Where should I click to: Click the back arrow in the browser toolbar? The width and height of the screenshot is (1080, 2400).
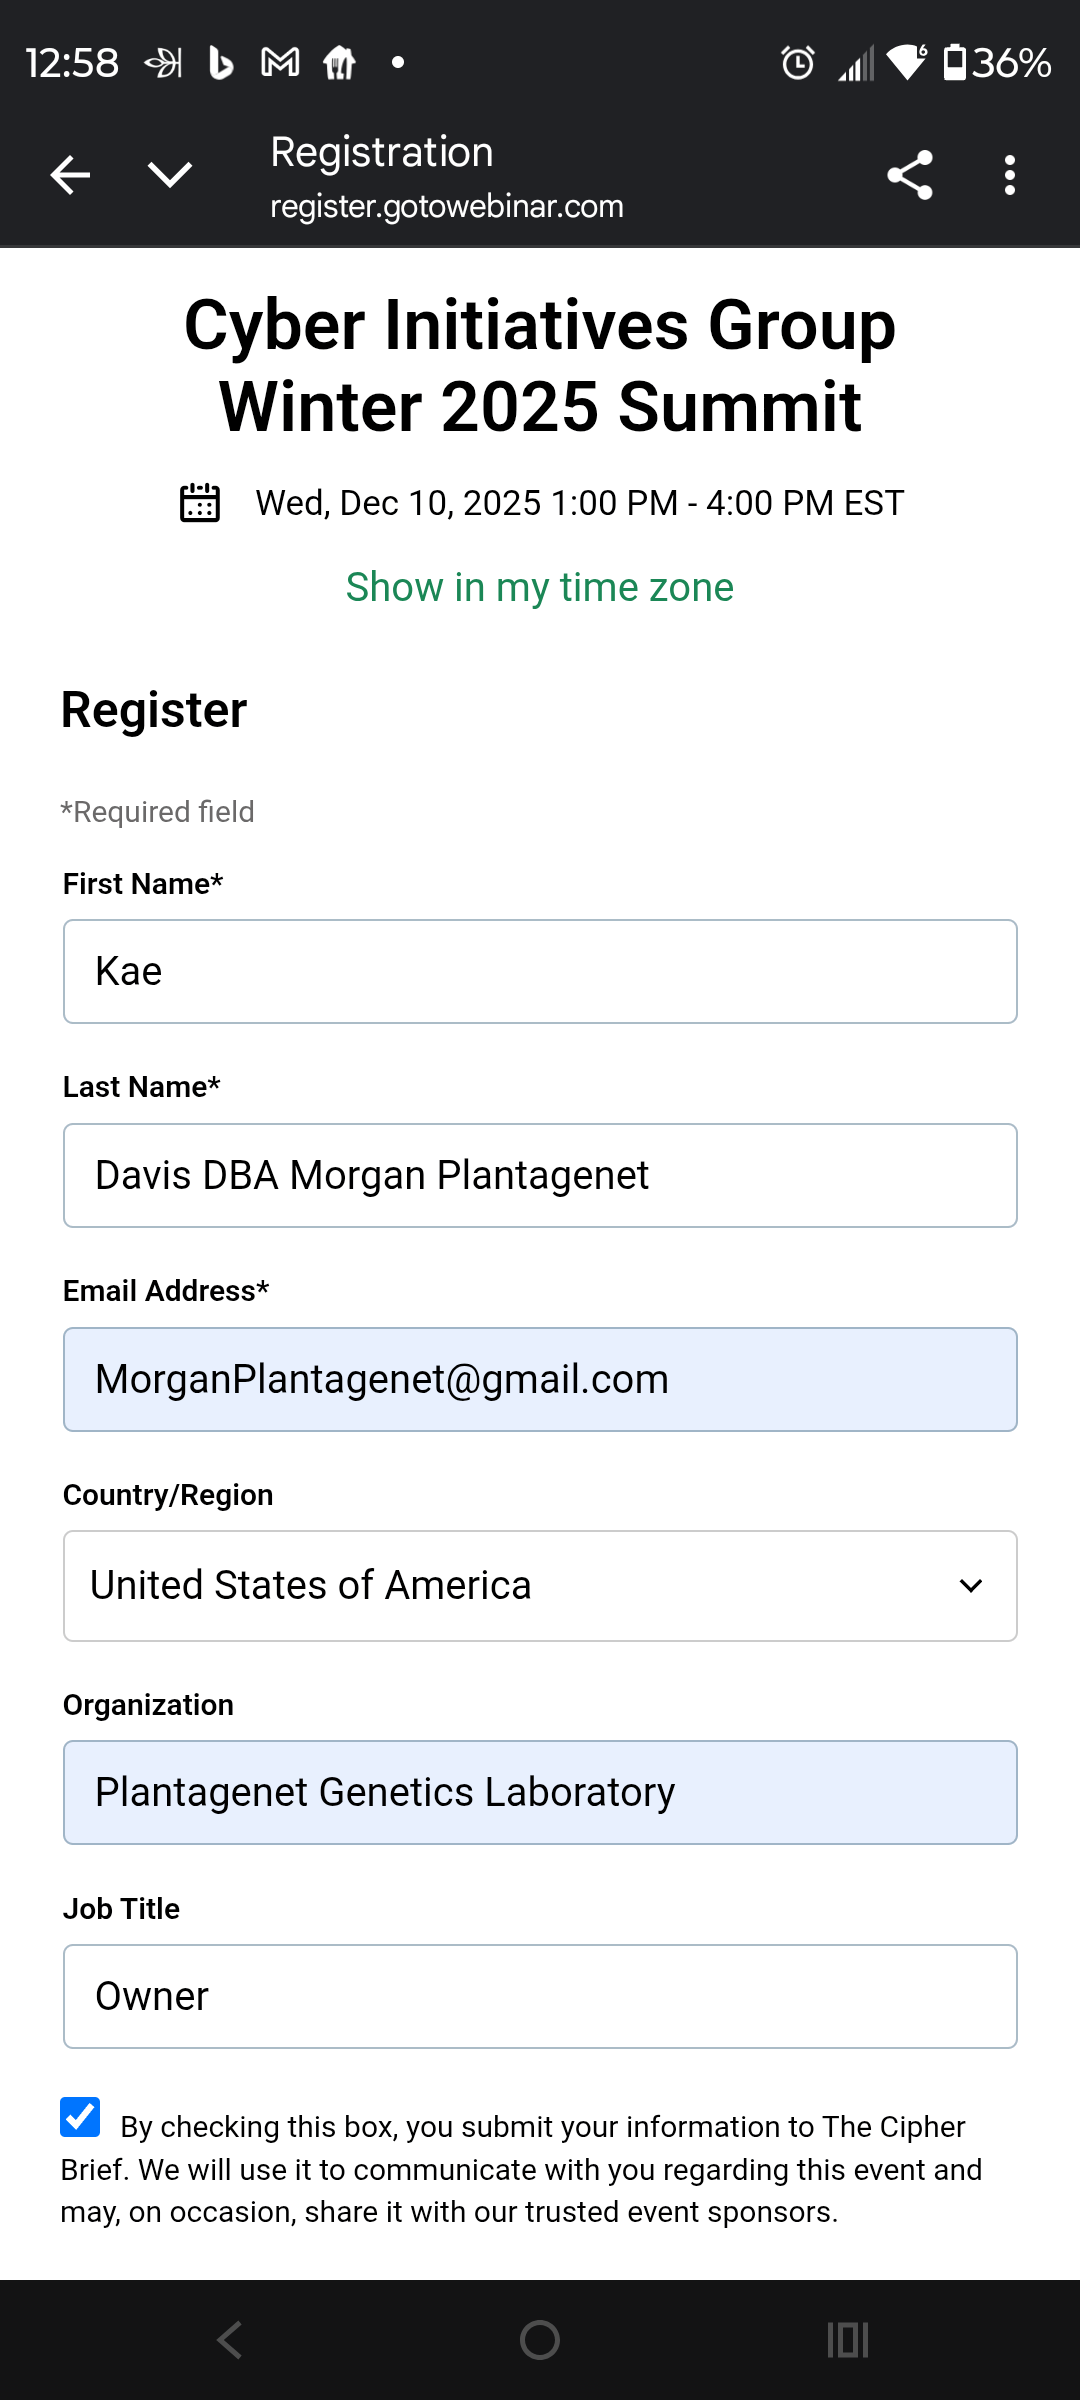point(69,174)
